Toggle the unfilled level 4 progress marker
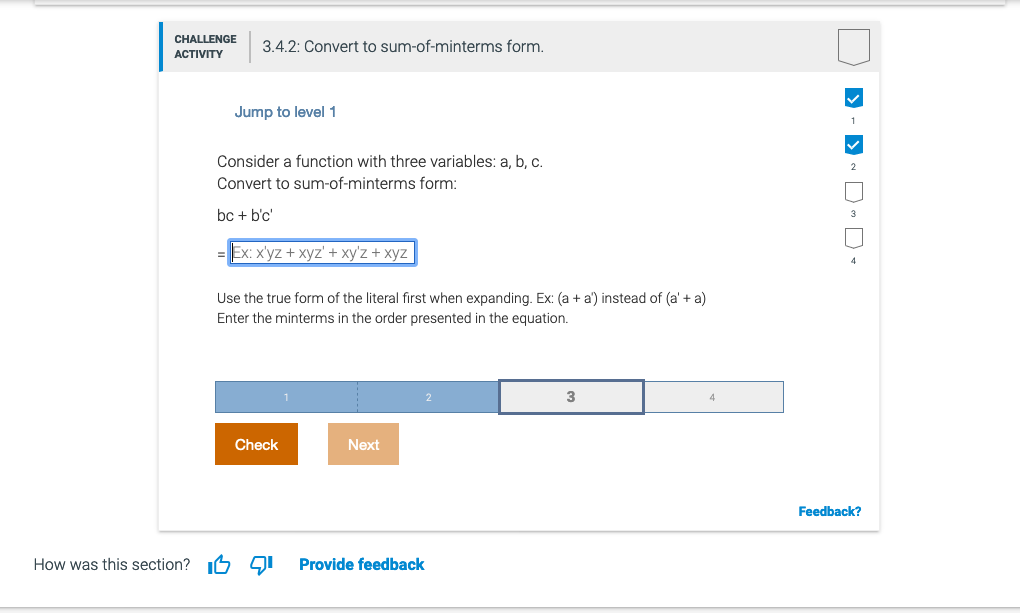 [x=853, y=238]
